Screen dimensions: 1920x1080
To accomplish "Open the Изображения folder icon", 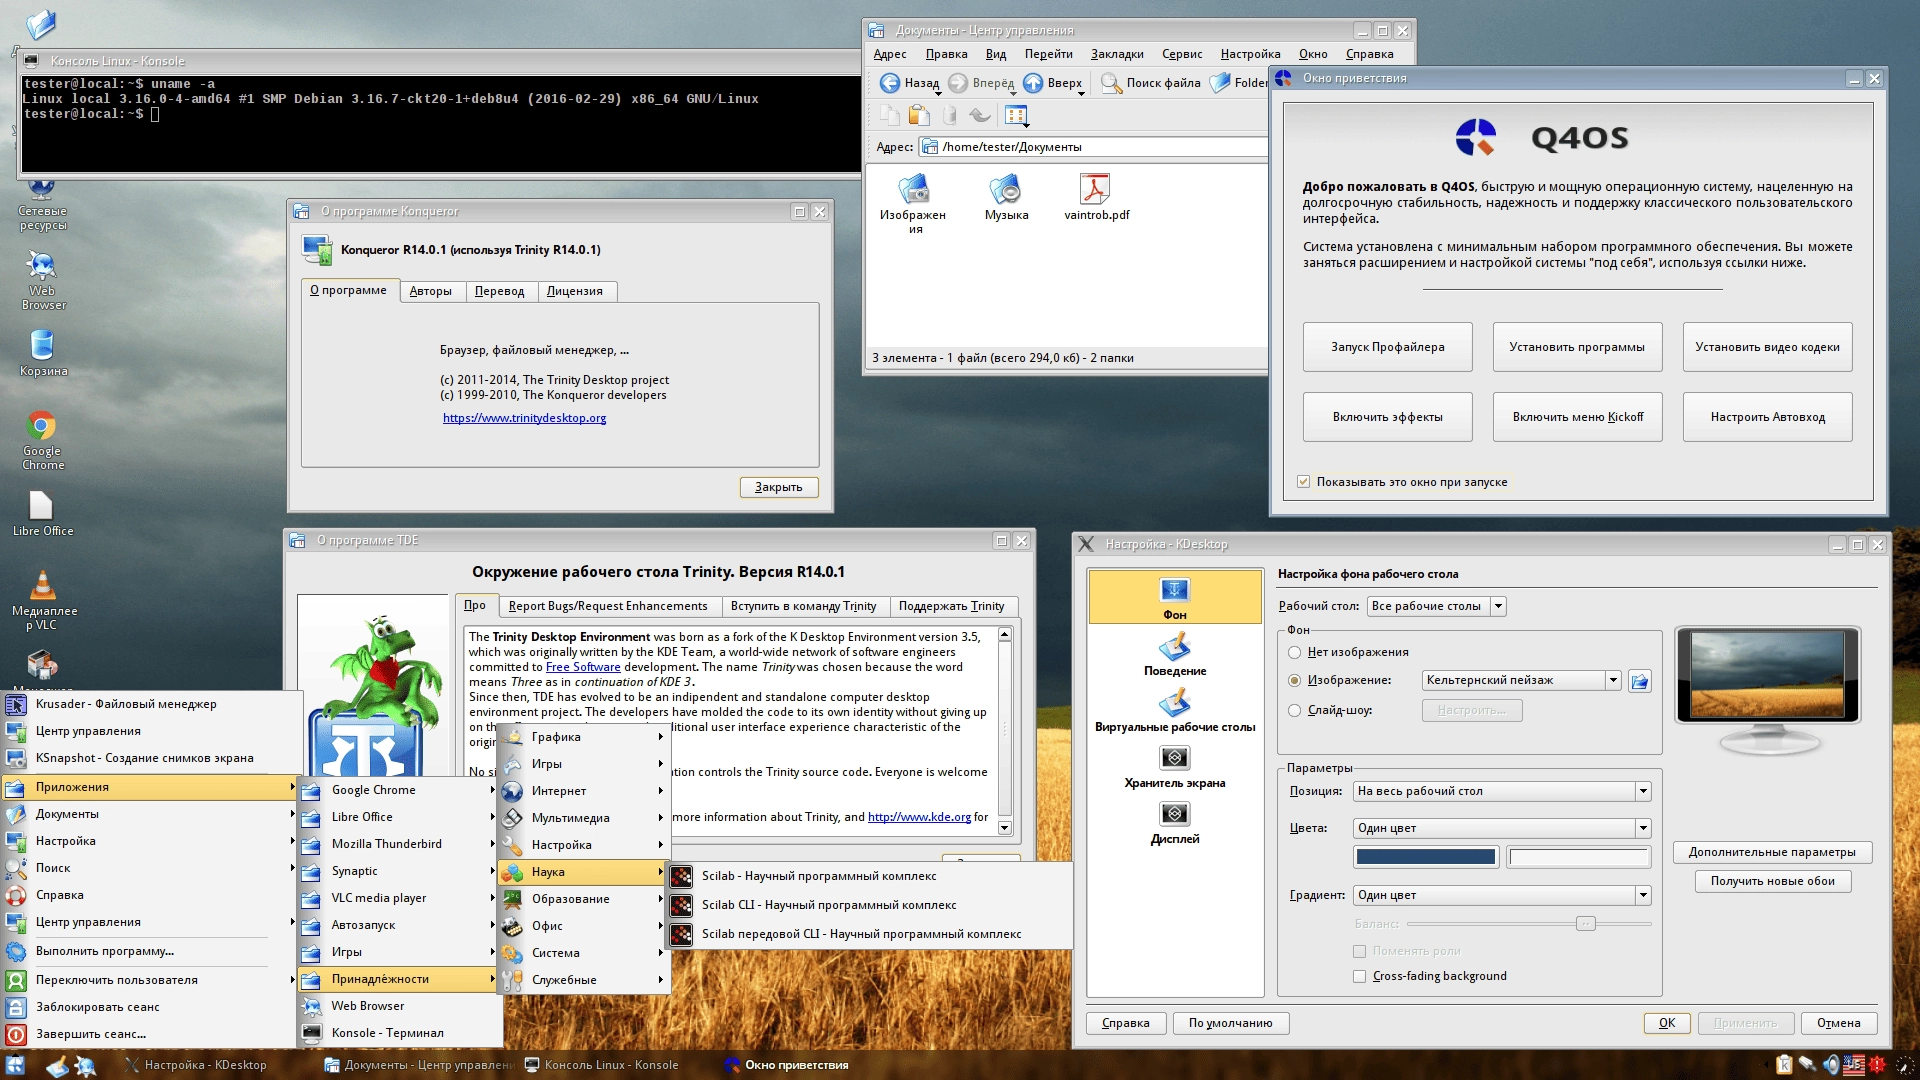I will (x=913, y=204).
